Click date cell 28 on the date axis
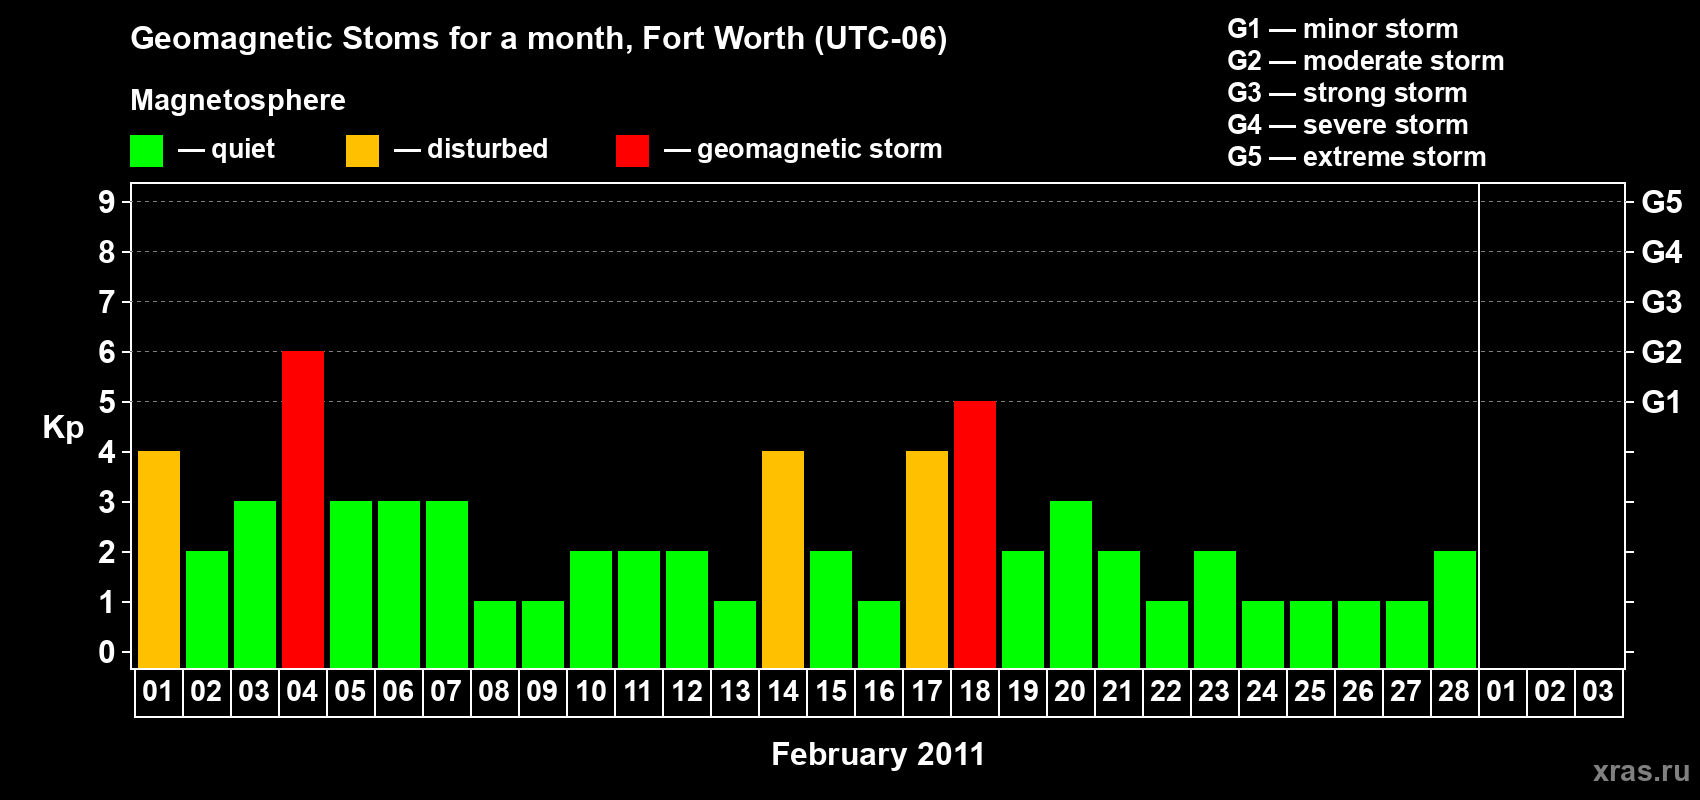The width and height of the screenshot is (1700, 800). (1455, 692)
